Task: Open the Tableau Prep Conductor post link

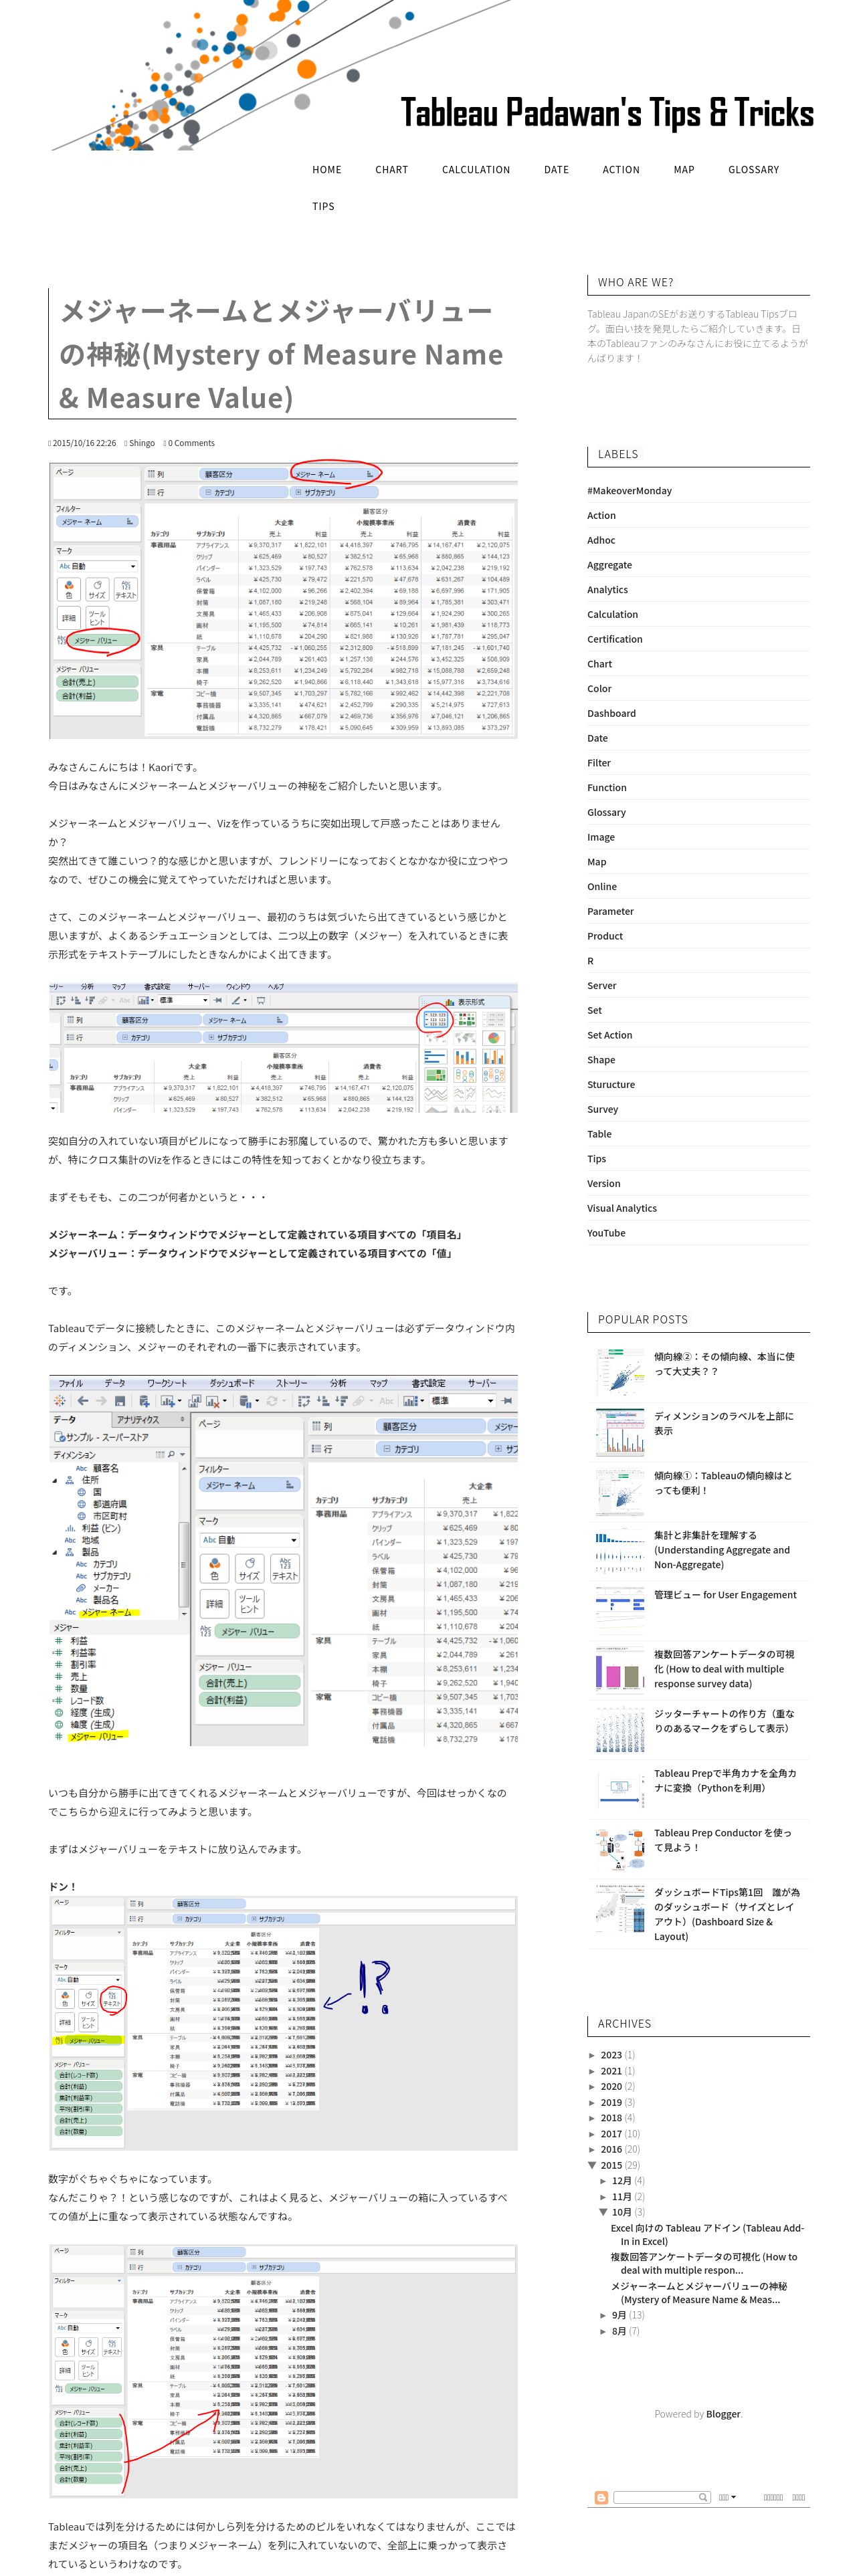Action: (722, 1840)
